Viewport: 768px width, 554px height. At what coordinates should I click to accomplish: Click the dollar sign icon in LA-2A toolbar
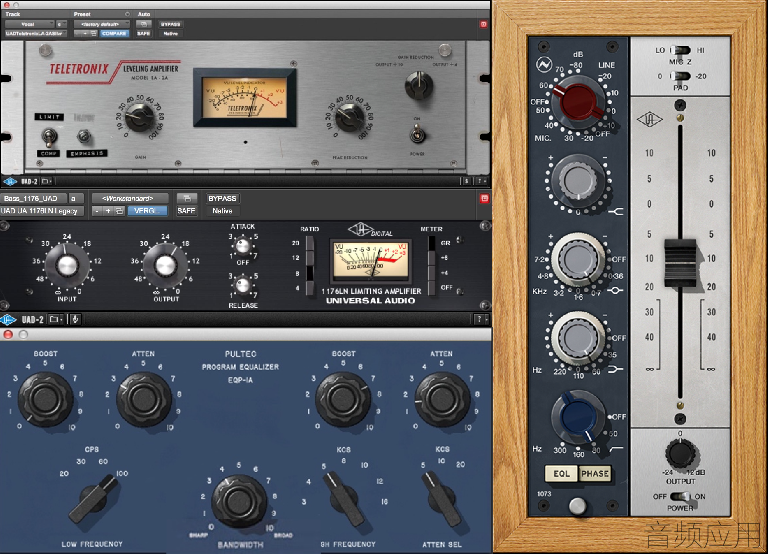(466, 182)
